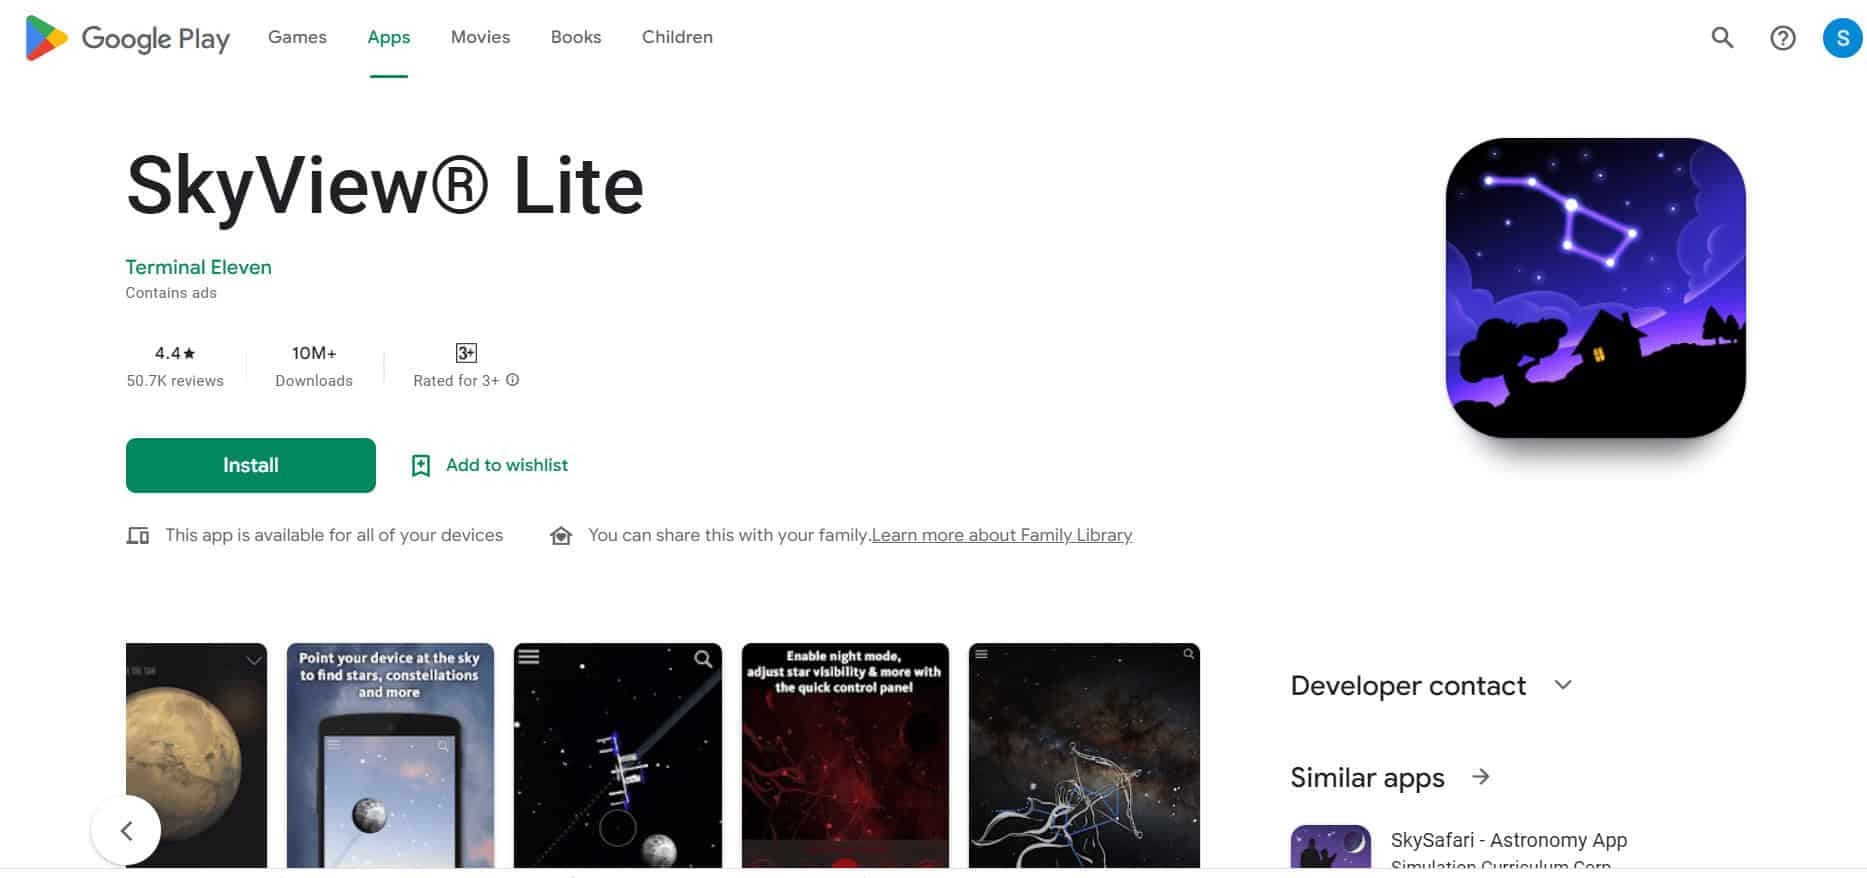
Task: Open Similar apps arrow
Action: click(x=1481, y=777)
